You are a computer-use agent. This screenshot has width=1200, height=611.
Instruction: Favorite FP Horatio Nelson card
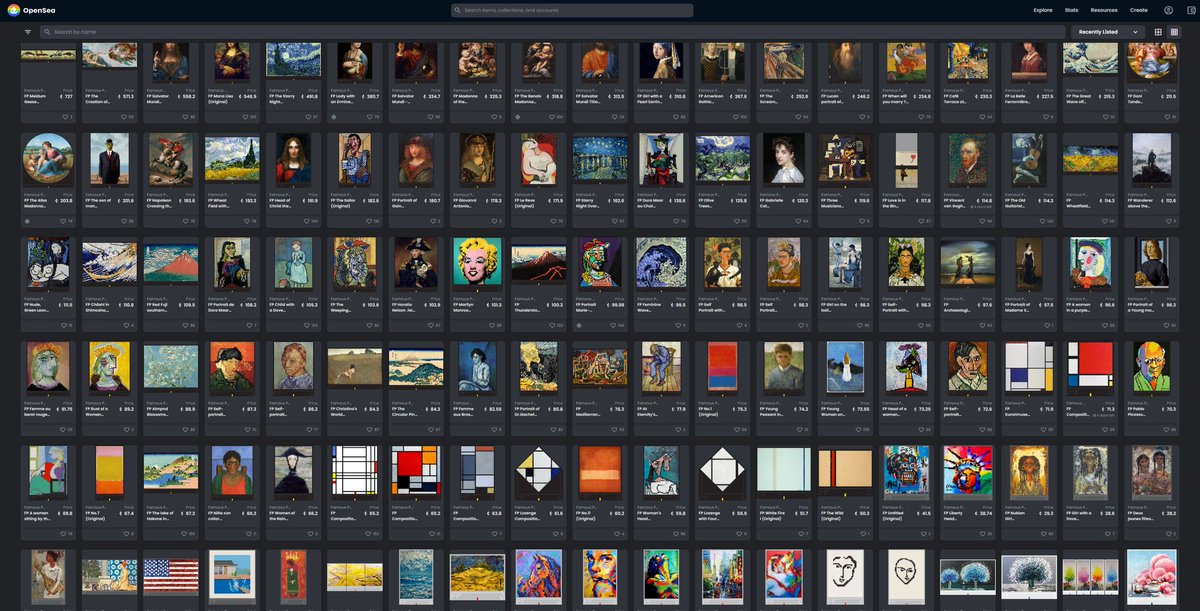[431, 325]
